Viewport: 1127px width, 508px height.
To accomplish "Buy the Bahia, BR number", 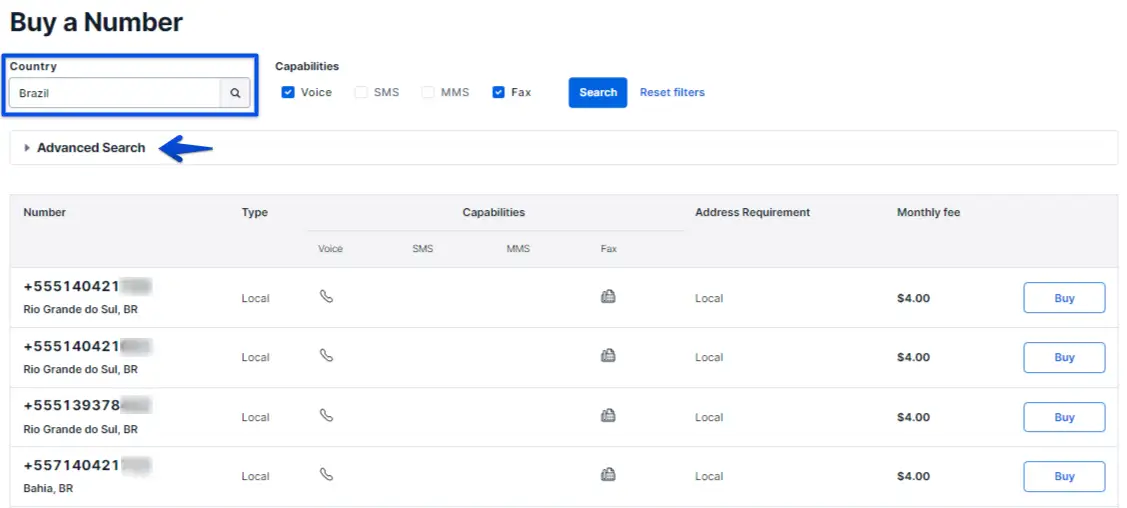I will coord(1064,476).
